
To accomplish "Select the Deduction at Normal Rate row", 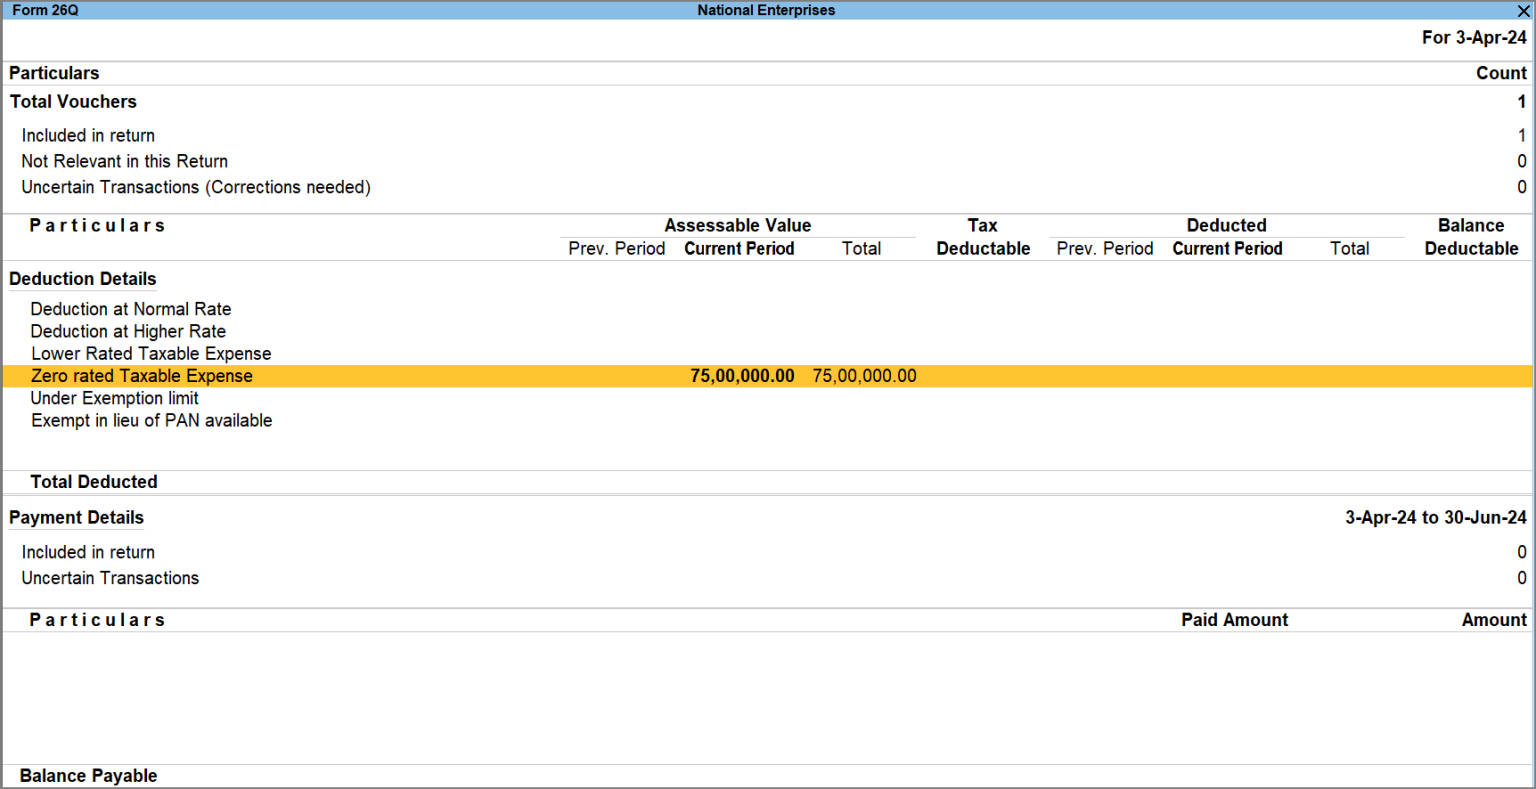I will pyautogui.click(x=130, y=309).
